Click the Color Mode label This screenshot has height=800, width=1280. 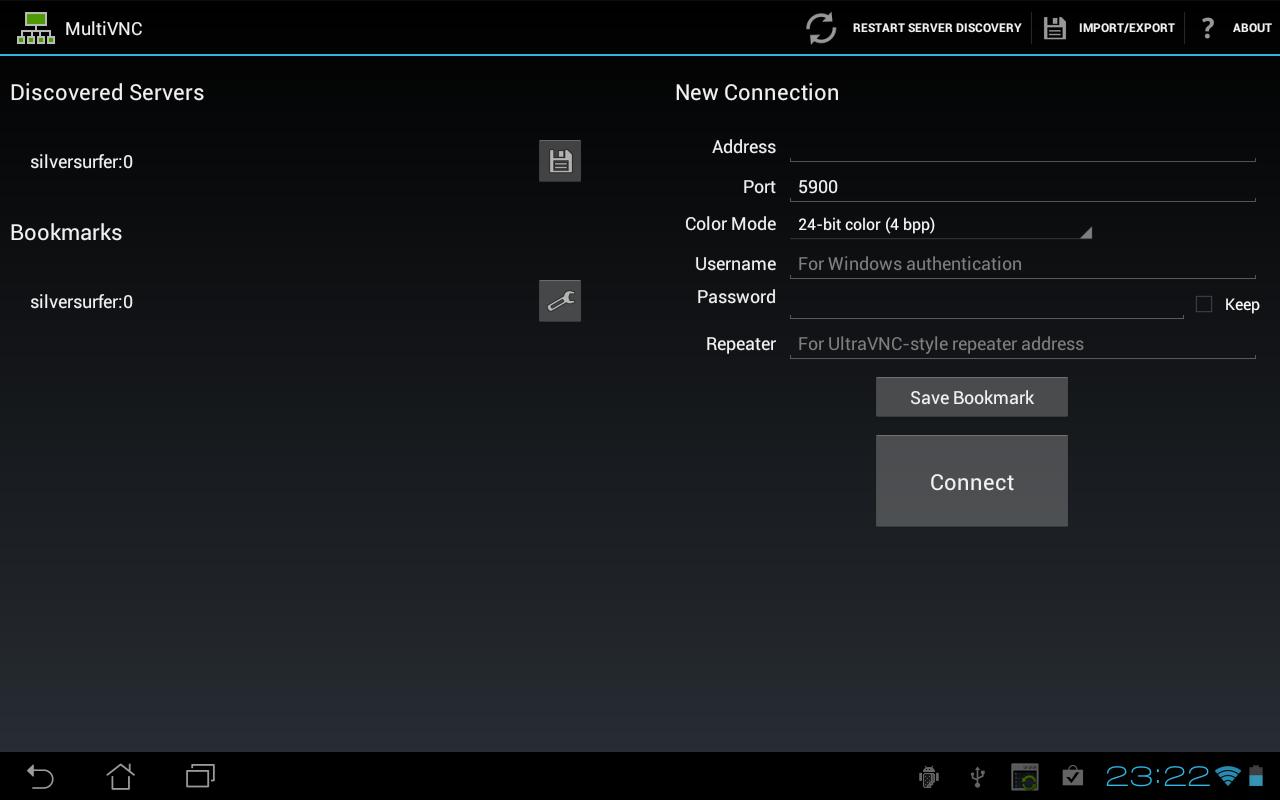[730, 224]
